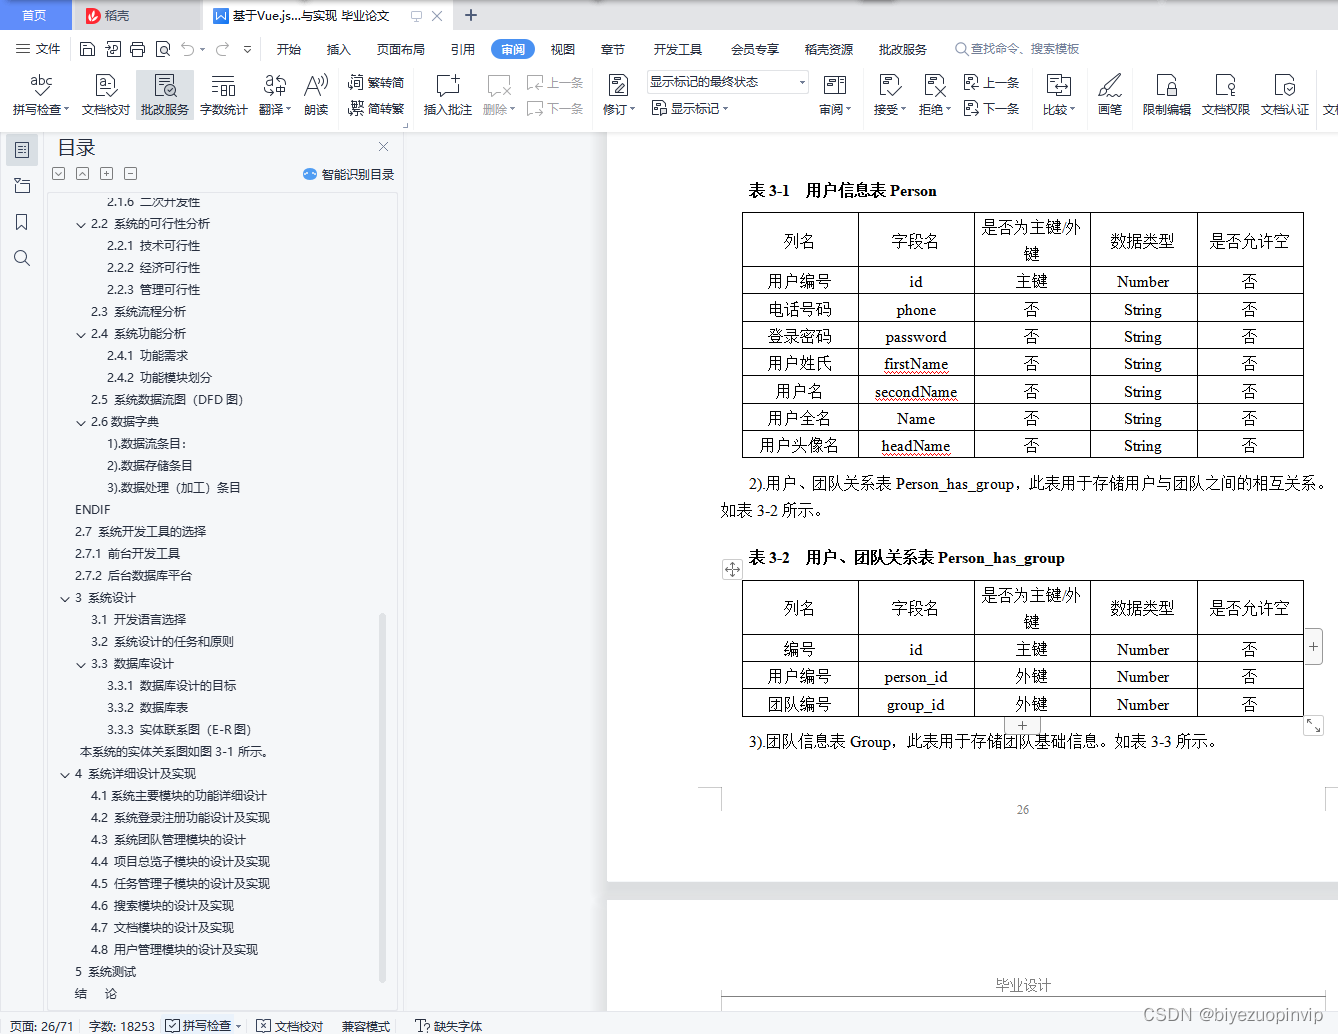Add a column with the table plus button
Viewport: 1338px width, 1034px height.
point(1313,647)
